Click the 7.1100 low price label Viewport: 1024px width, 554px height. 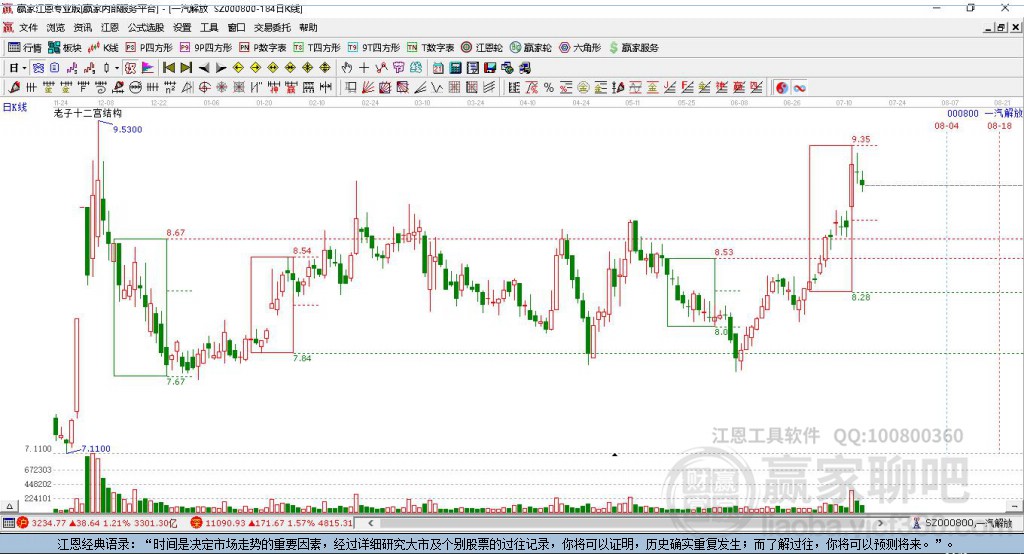tap(96, 448)
